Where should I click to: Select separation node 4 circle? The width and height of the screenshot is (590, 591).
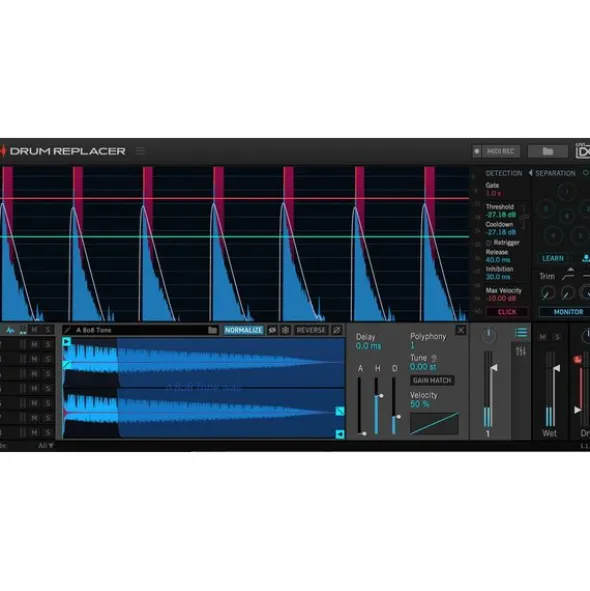553,236
